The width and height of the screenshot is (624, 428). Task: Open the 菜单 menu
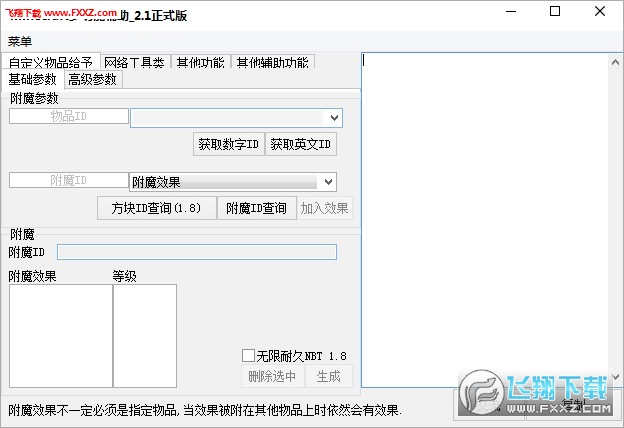(20, 41)
